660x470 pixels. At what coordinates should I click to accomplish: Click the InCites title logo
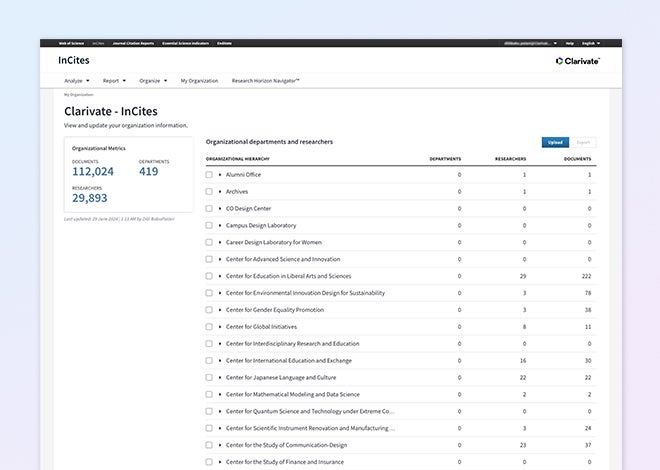(x=73, y=60)
